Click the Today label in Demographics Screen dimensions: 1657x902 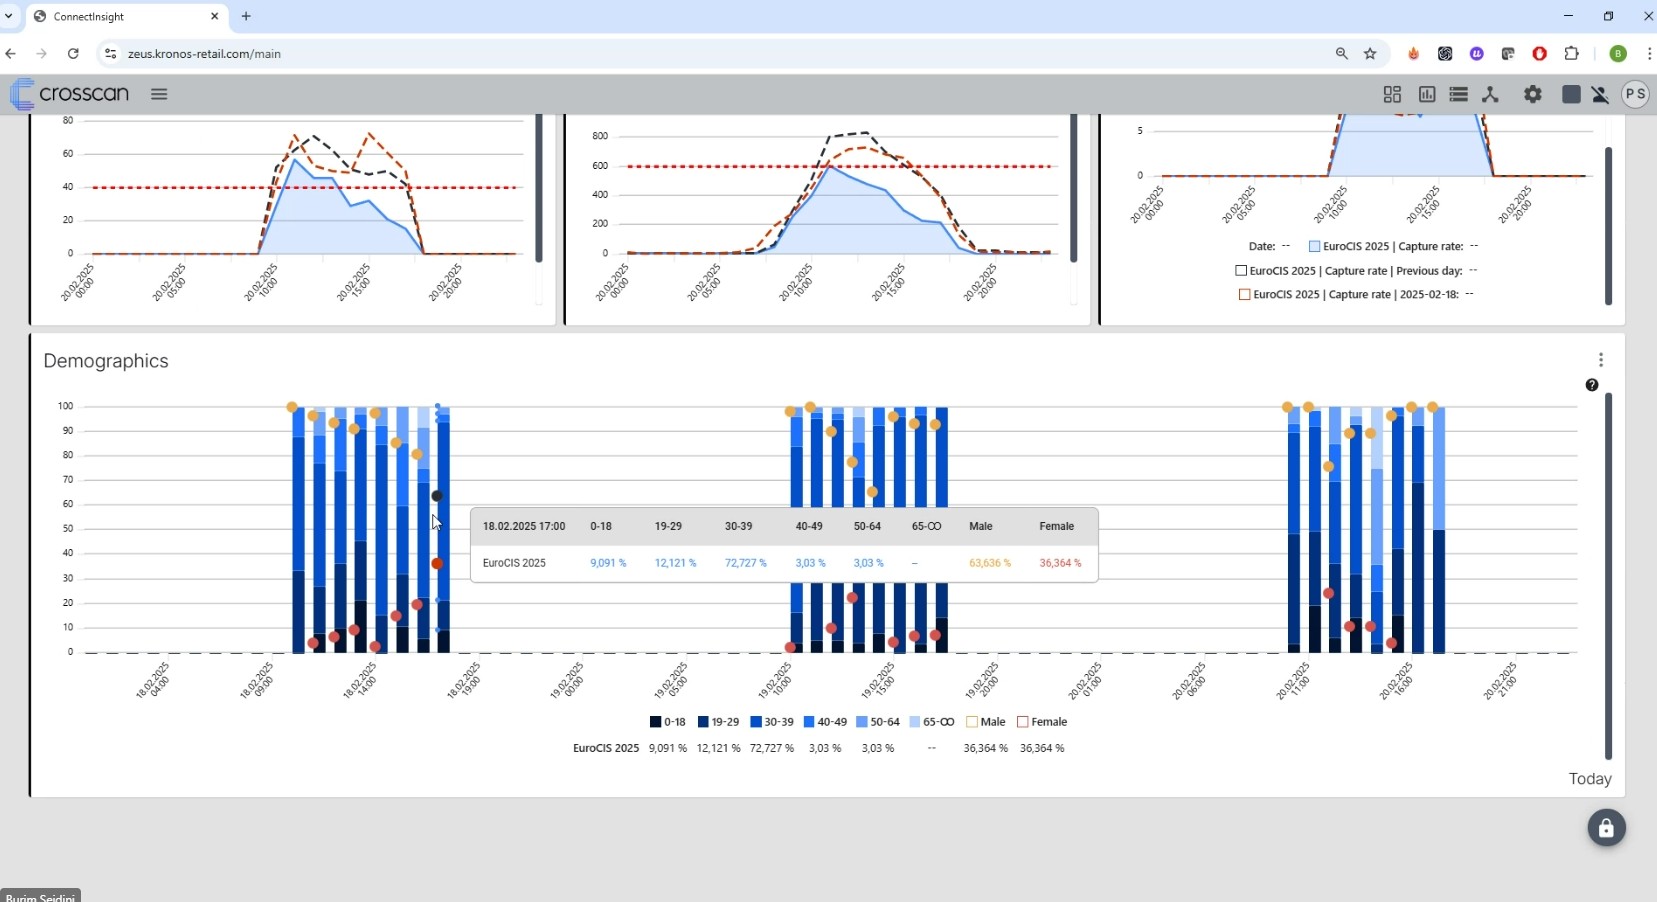[x=1589, y=779]
